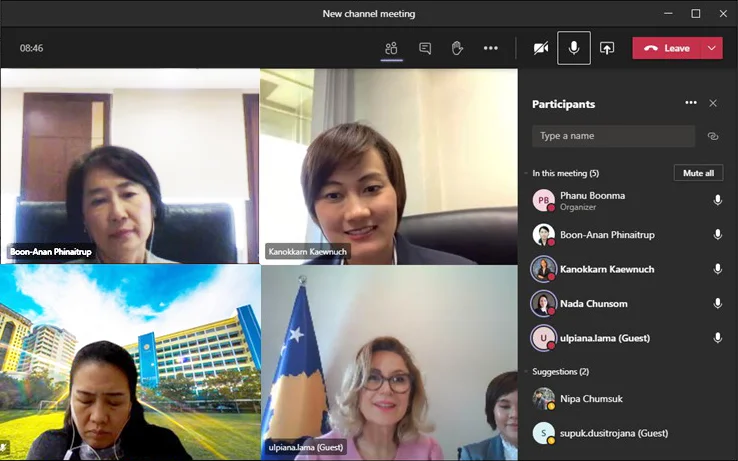Expand the Leave button dropdown arrow
Image resolution: width=738 pixels, height=461 pixels.
point(711,48)
